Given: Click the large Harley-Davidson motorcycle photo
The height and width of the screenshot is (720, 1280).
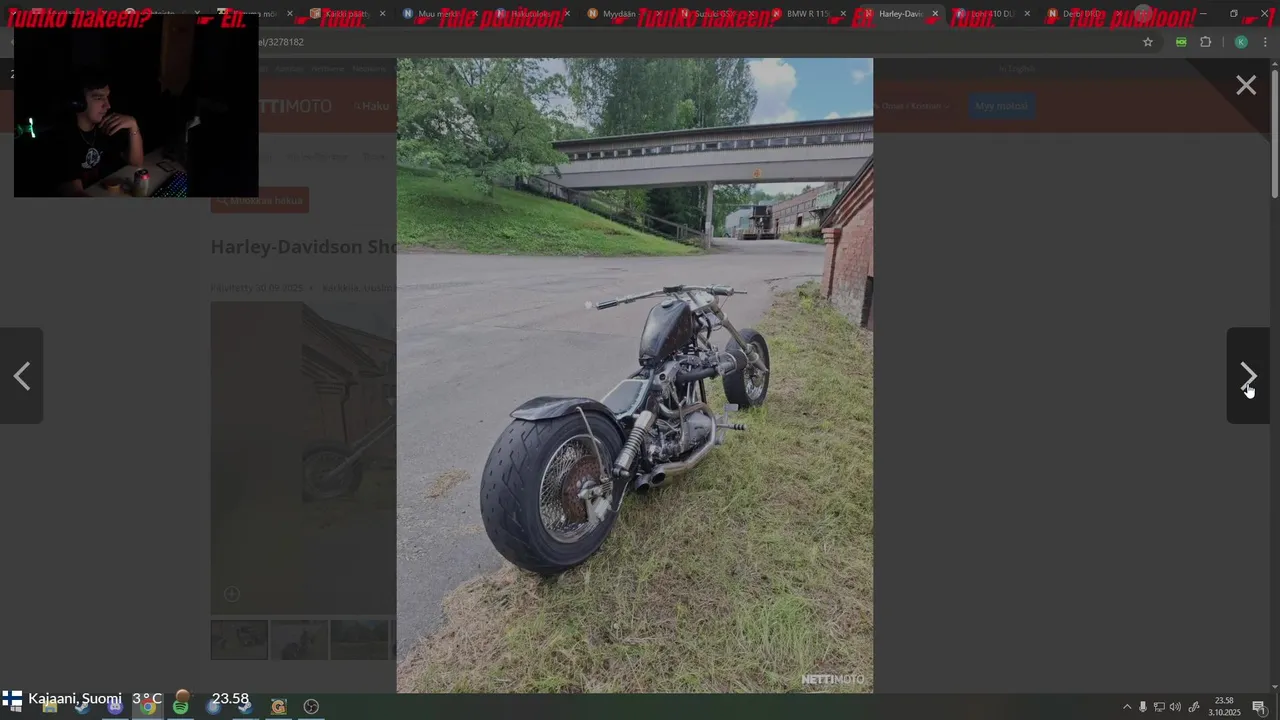Looking at the screenshot, I should click(635, 375).
